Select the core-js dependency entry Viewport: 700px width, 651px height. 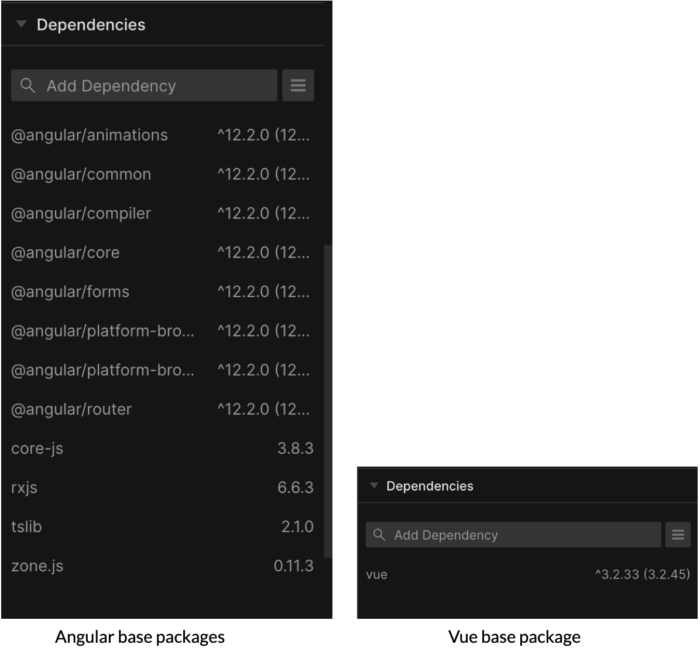(x=38, y=448)
